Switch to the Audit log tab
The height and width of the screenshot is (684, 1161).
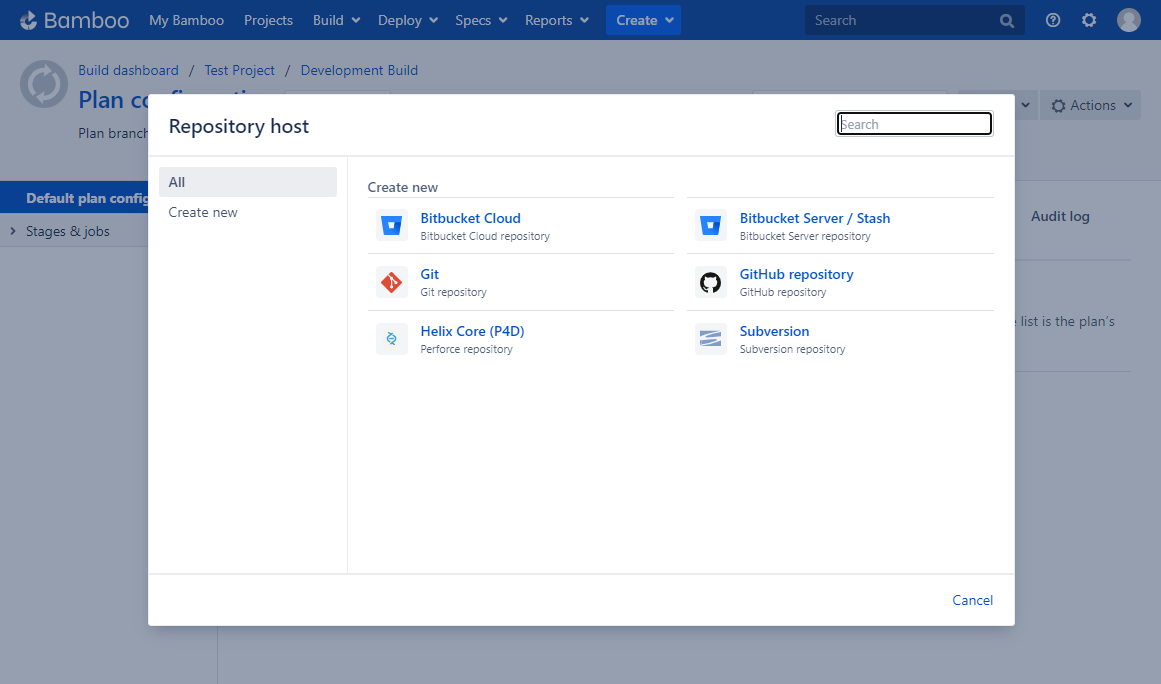[1060, 216]
